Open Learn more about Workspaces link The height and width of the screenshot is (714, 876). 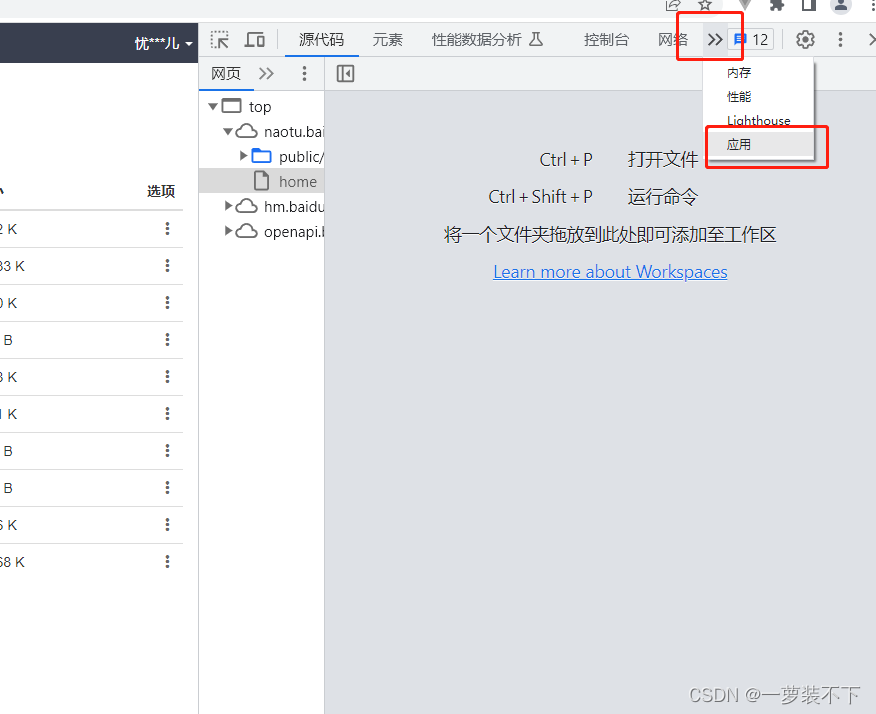pos(610,272)
